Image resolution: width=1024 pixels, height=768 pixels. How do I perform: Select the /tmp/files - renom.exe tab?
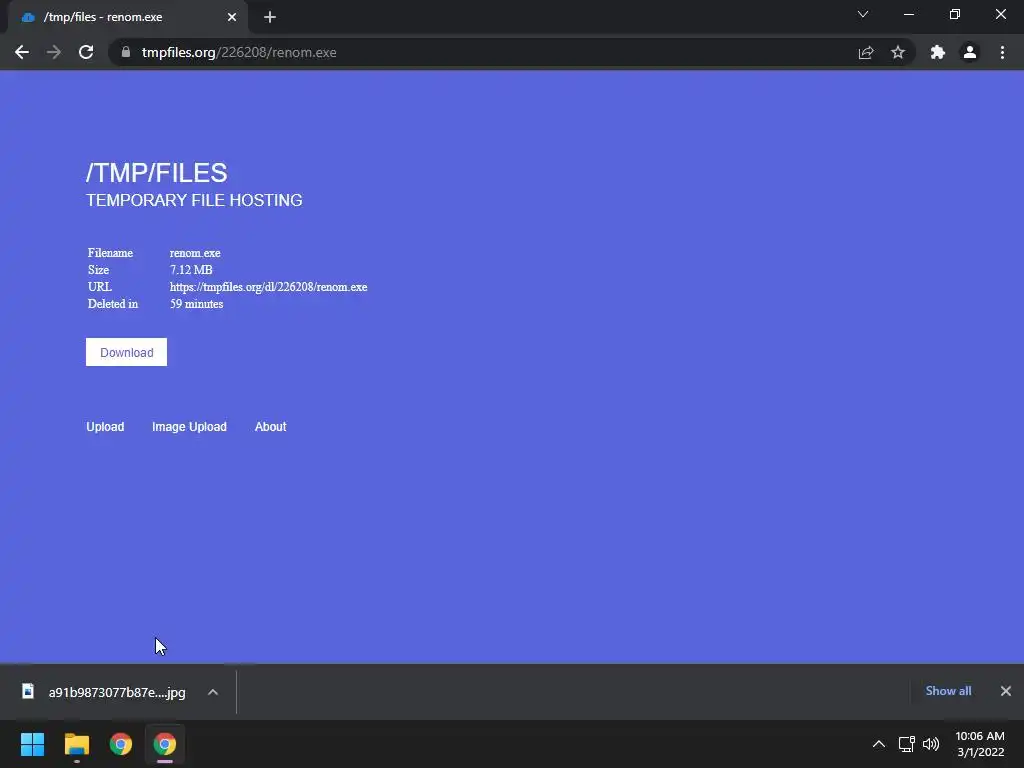point(128,17)
